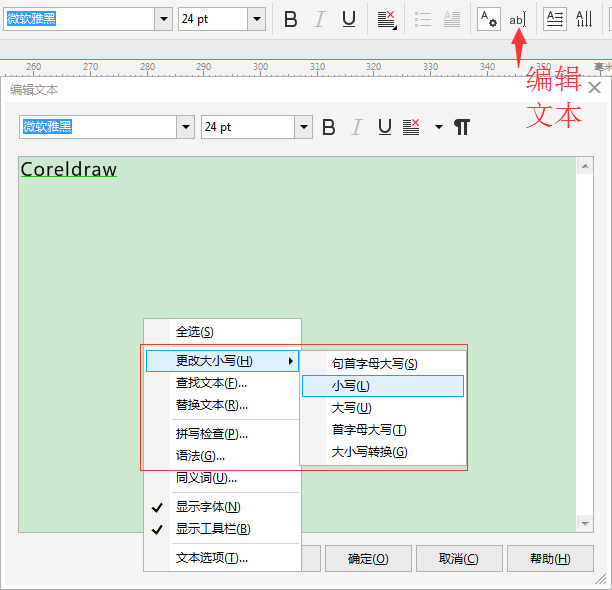Click dialog font name field 微软雅黑

98,127
